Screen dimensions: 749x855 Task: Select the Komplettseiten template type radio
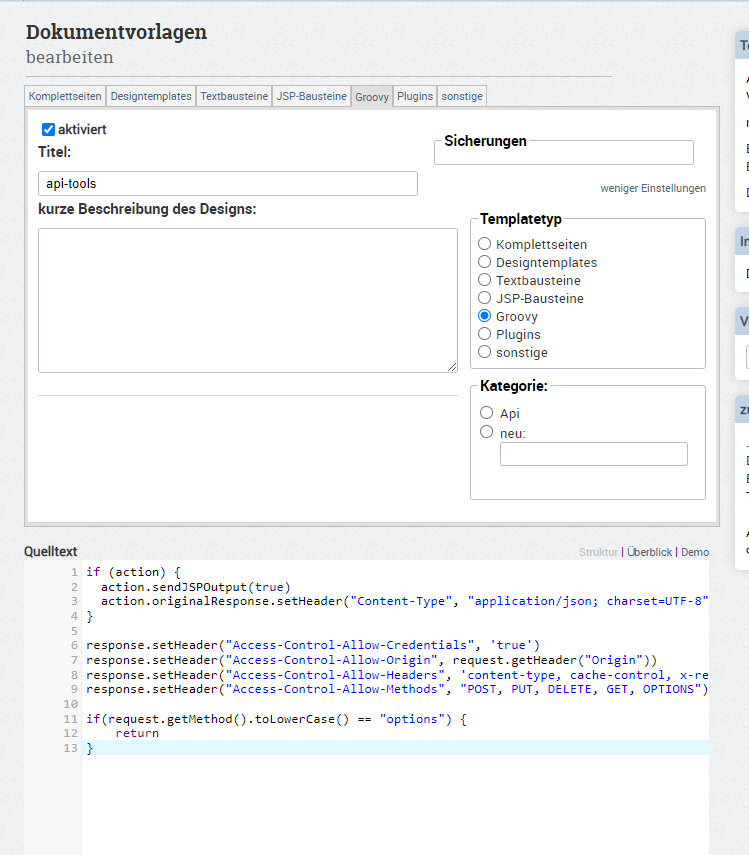pyautogui.click(x=485, y=244)
